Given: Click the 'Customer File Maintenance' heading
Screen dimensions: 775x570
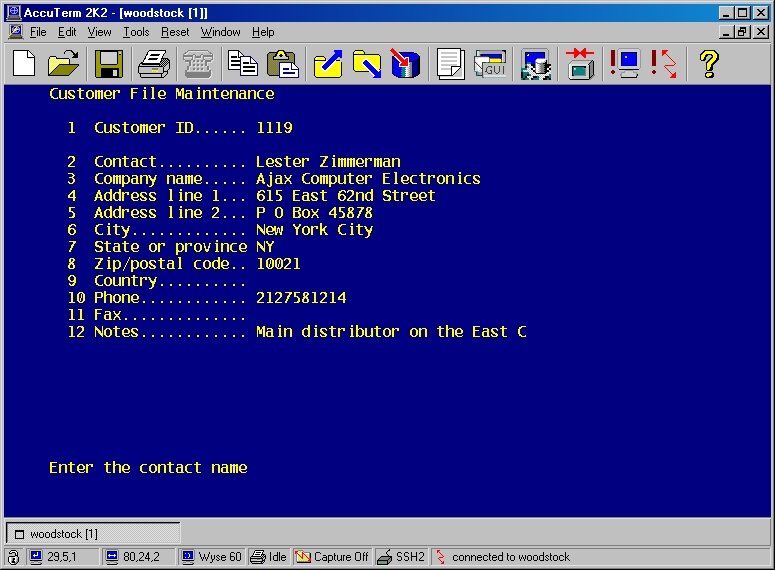Looking at the screenshot, I should click(x=162, y=93).
